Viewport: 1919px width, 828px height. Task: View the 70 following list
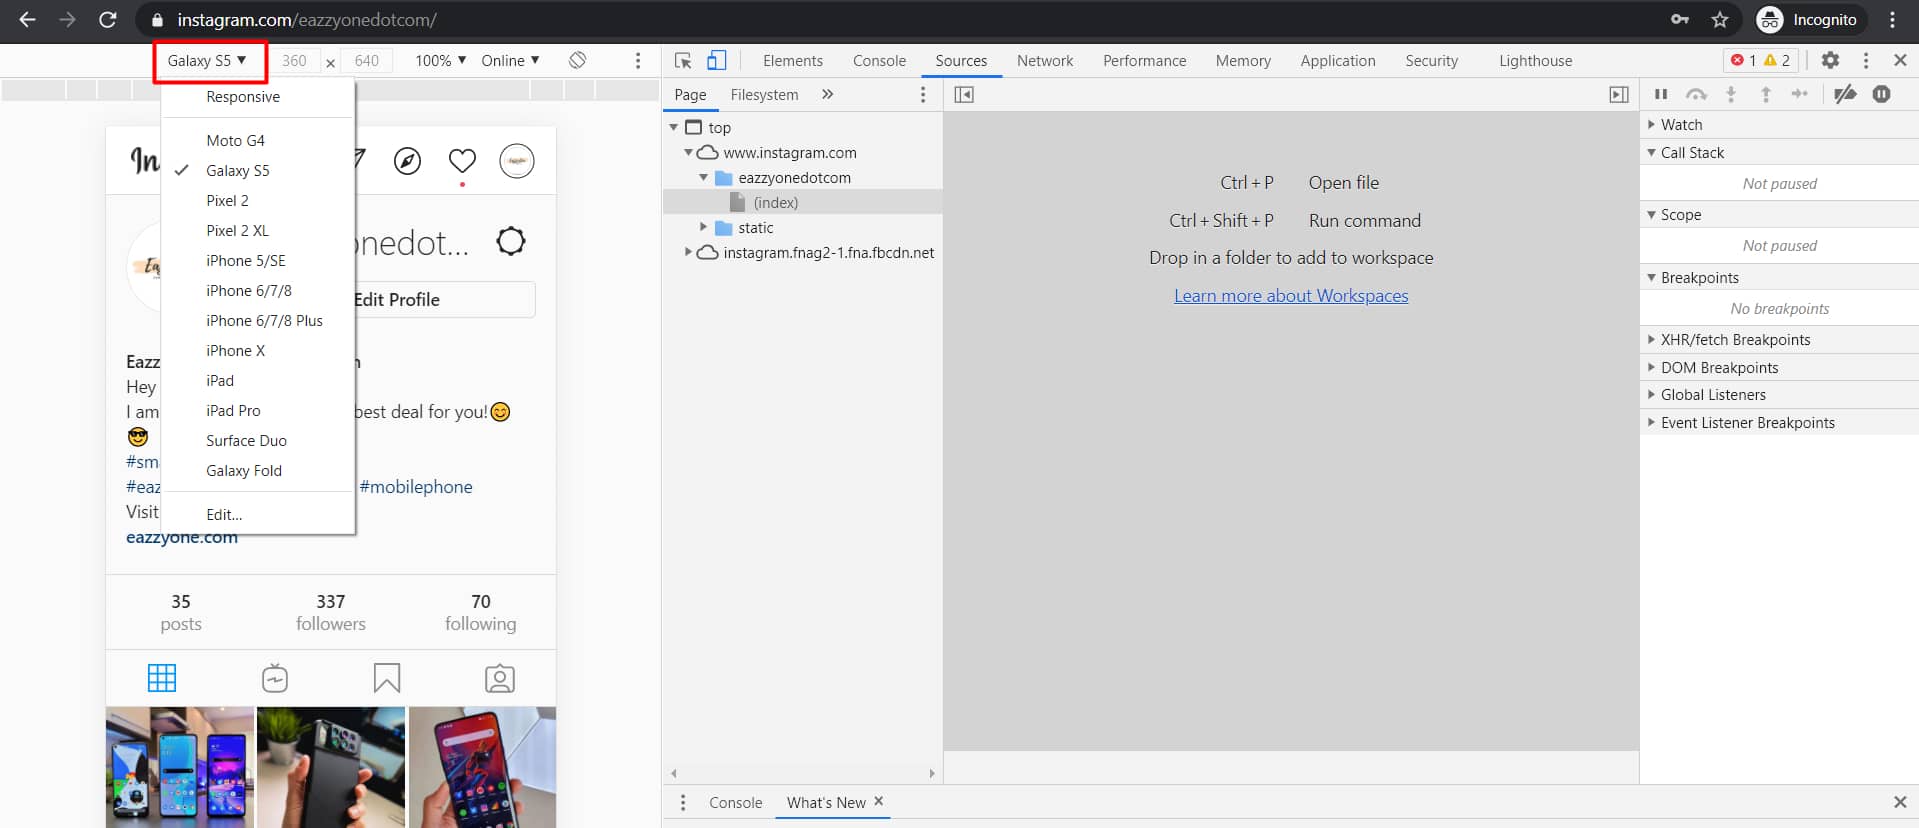click(x=481, y=612)
